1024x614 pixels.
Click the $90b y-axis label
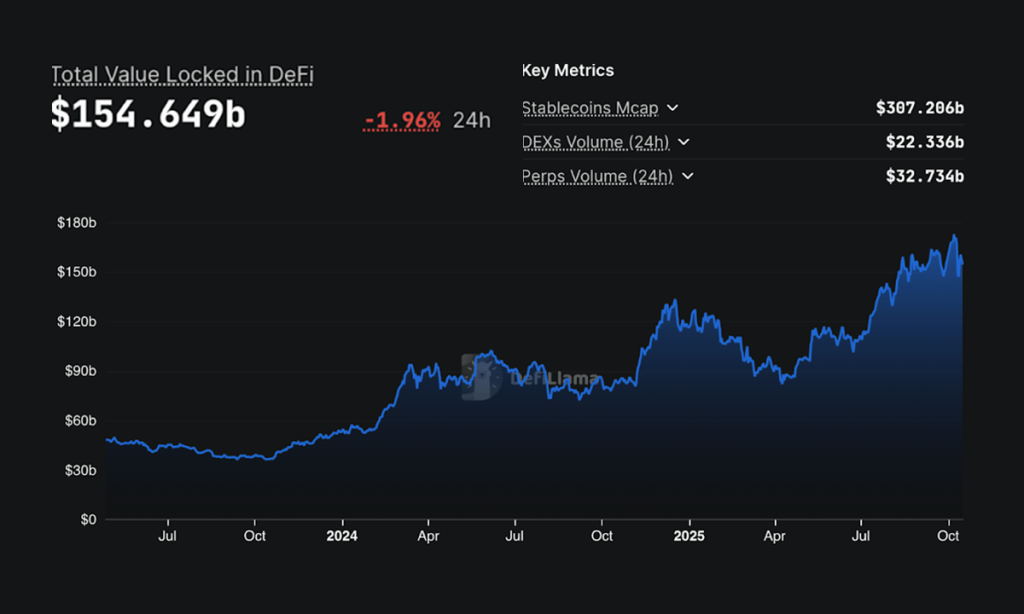point(78,371)
